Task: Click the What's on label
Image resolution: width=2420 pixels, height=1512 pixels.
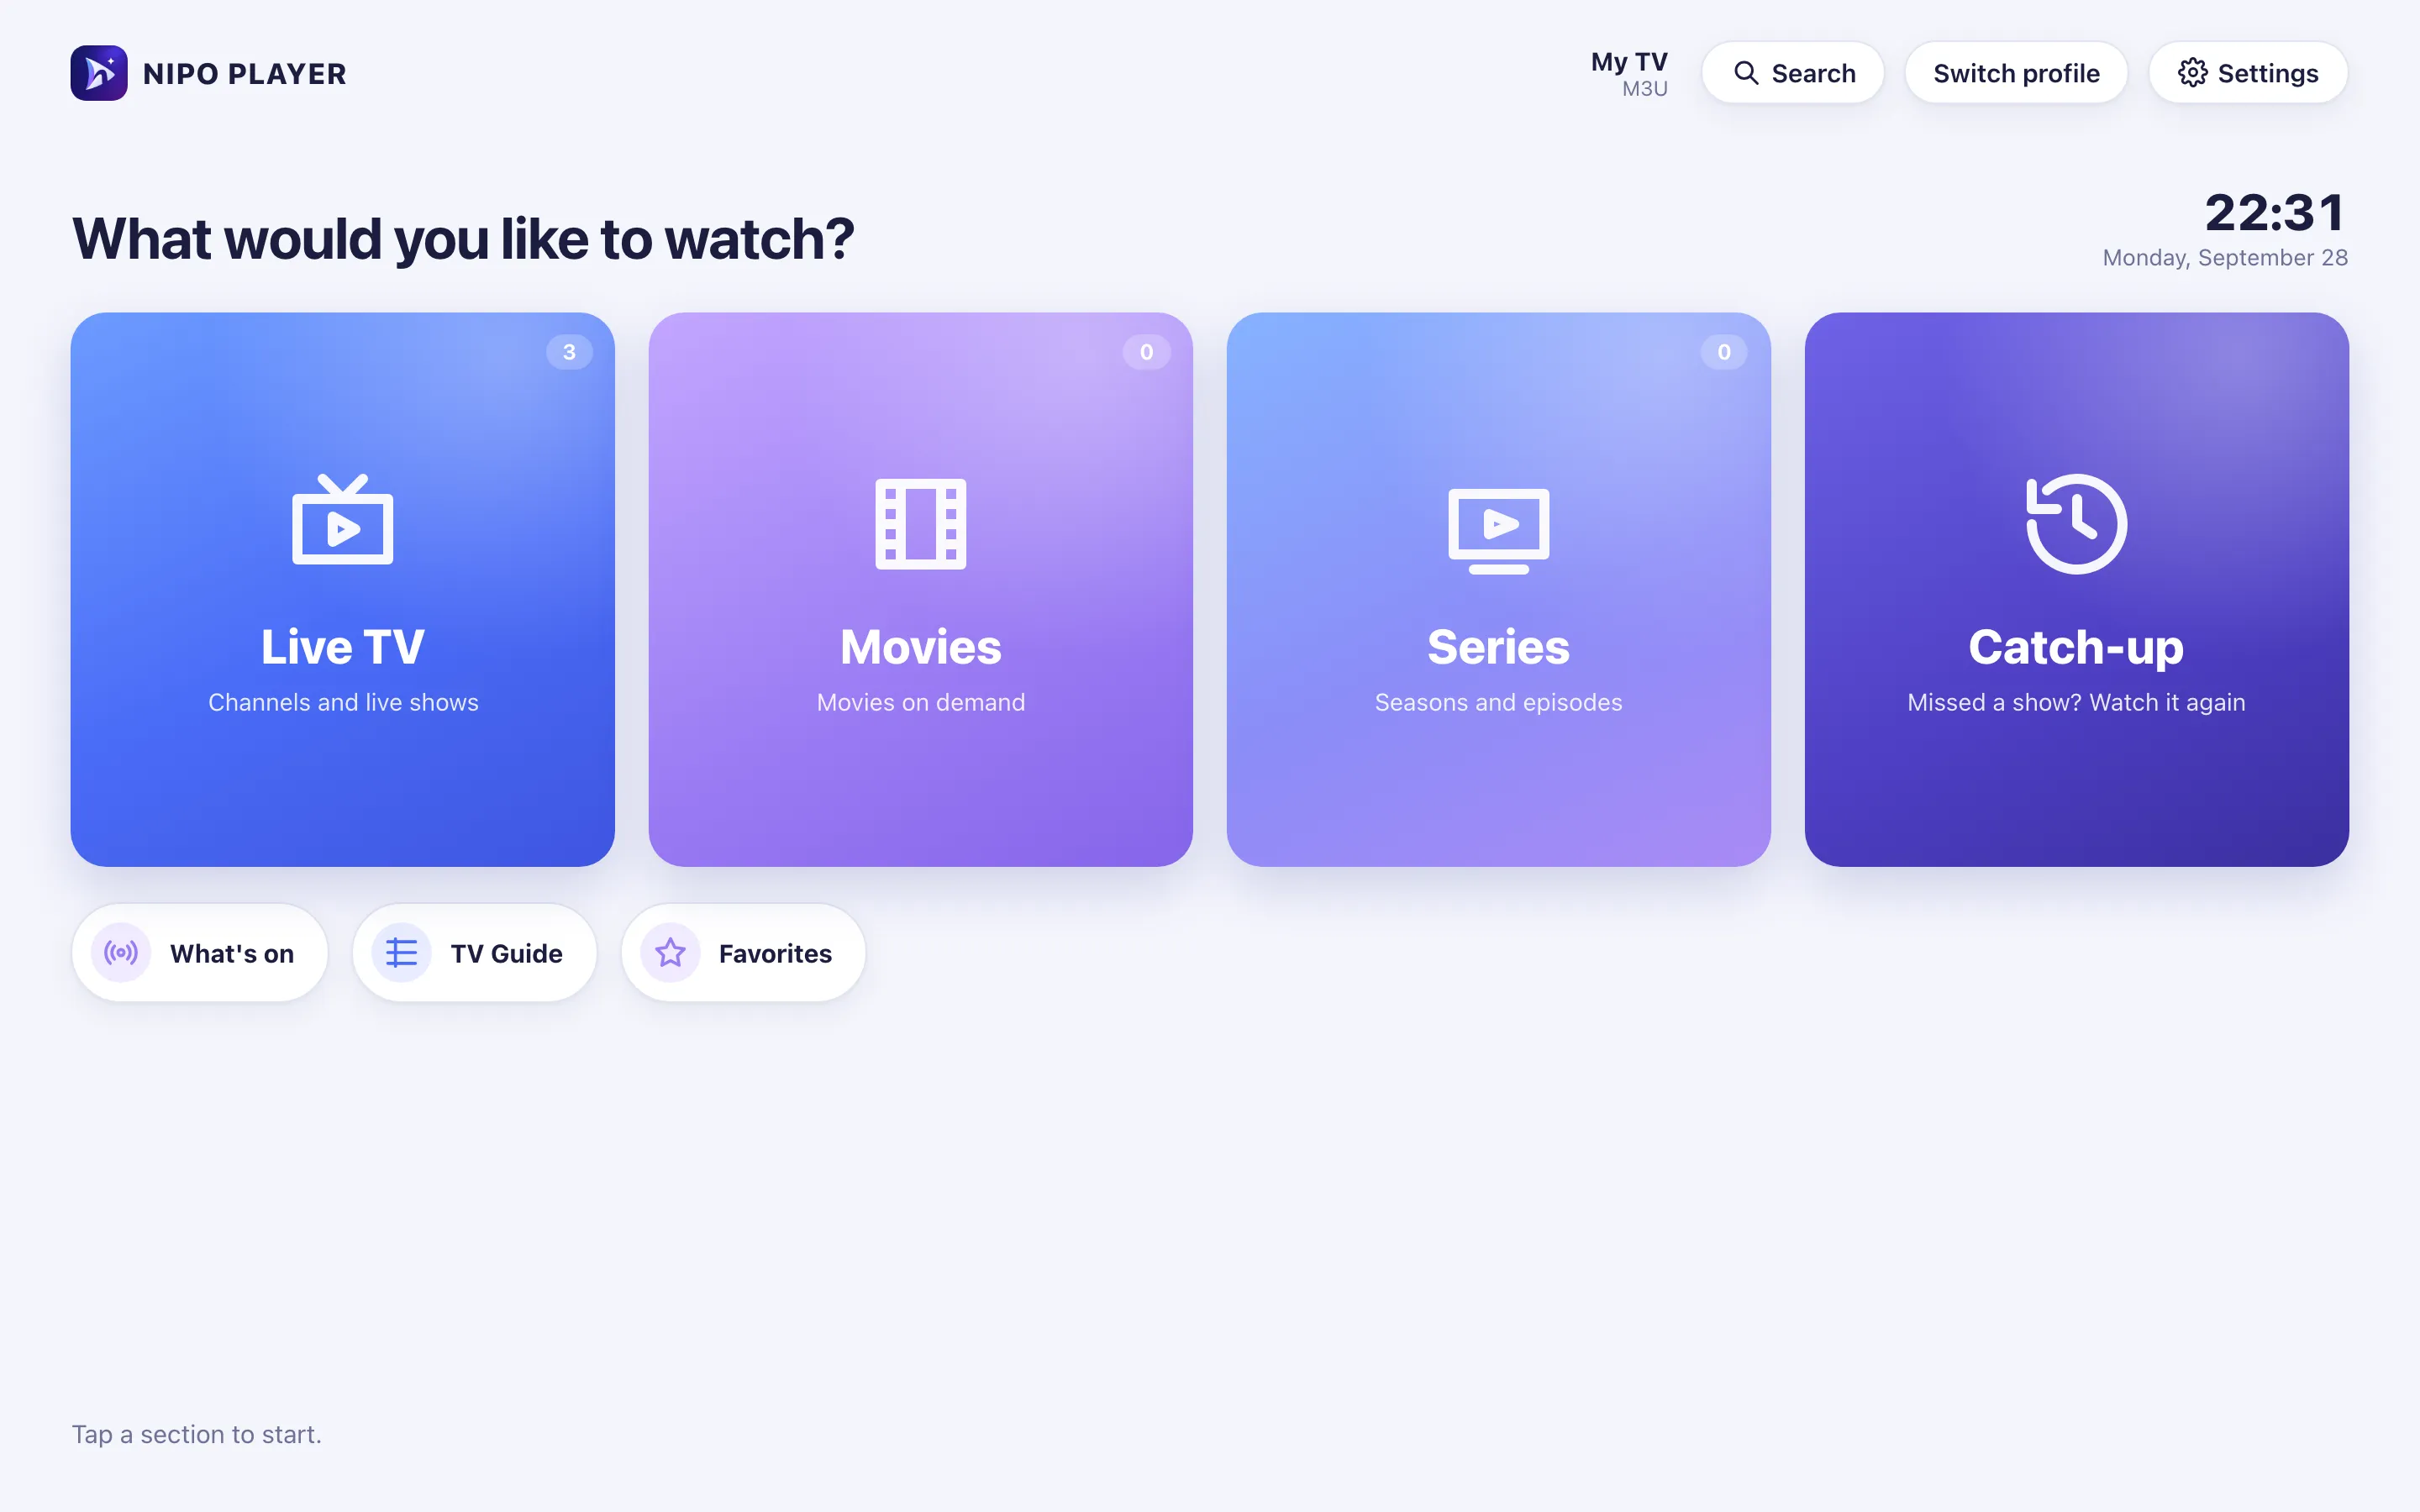Action: (x=232, y=954)
